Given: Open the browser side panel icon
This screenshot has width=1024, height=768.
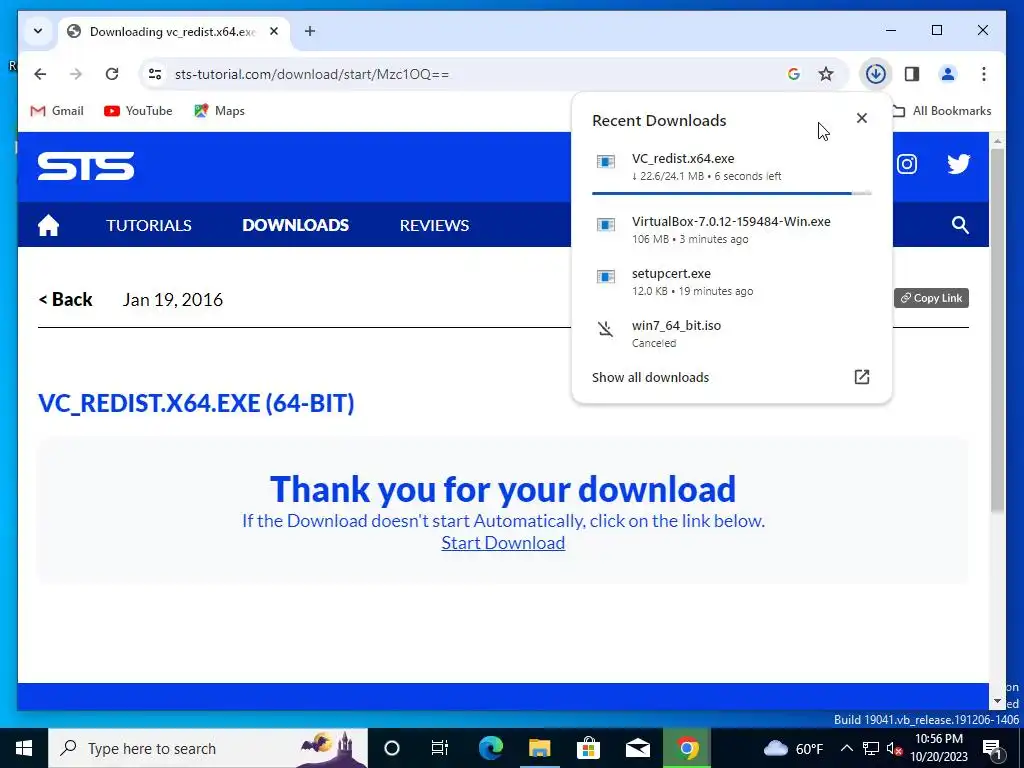Looking at the screenshot, I should (x=912, y=74).
